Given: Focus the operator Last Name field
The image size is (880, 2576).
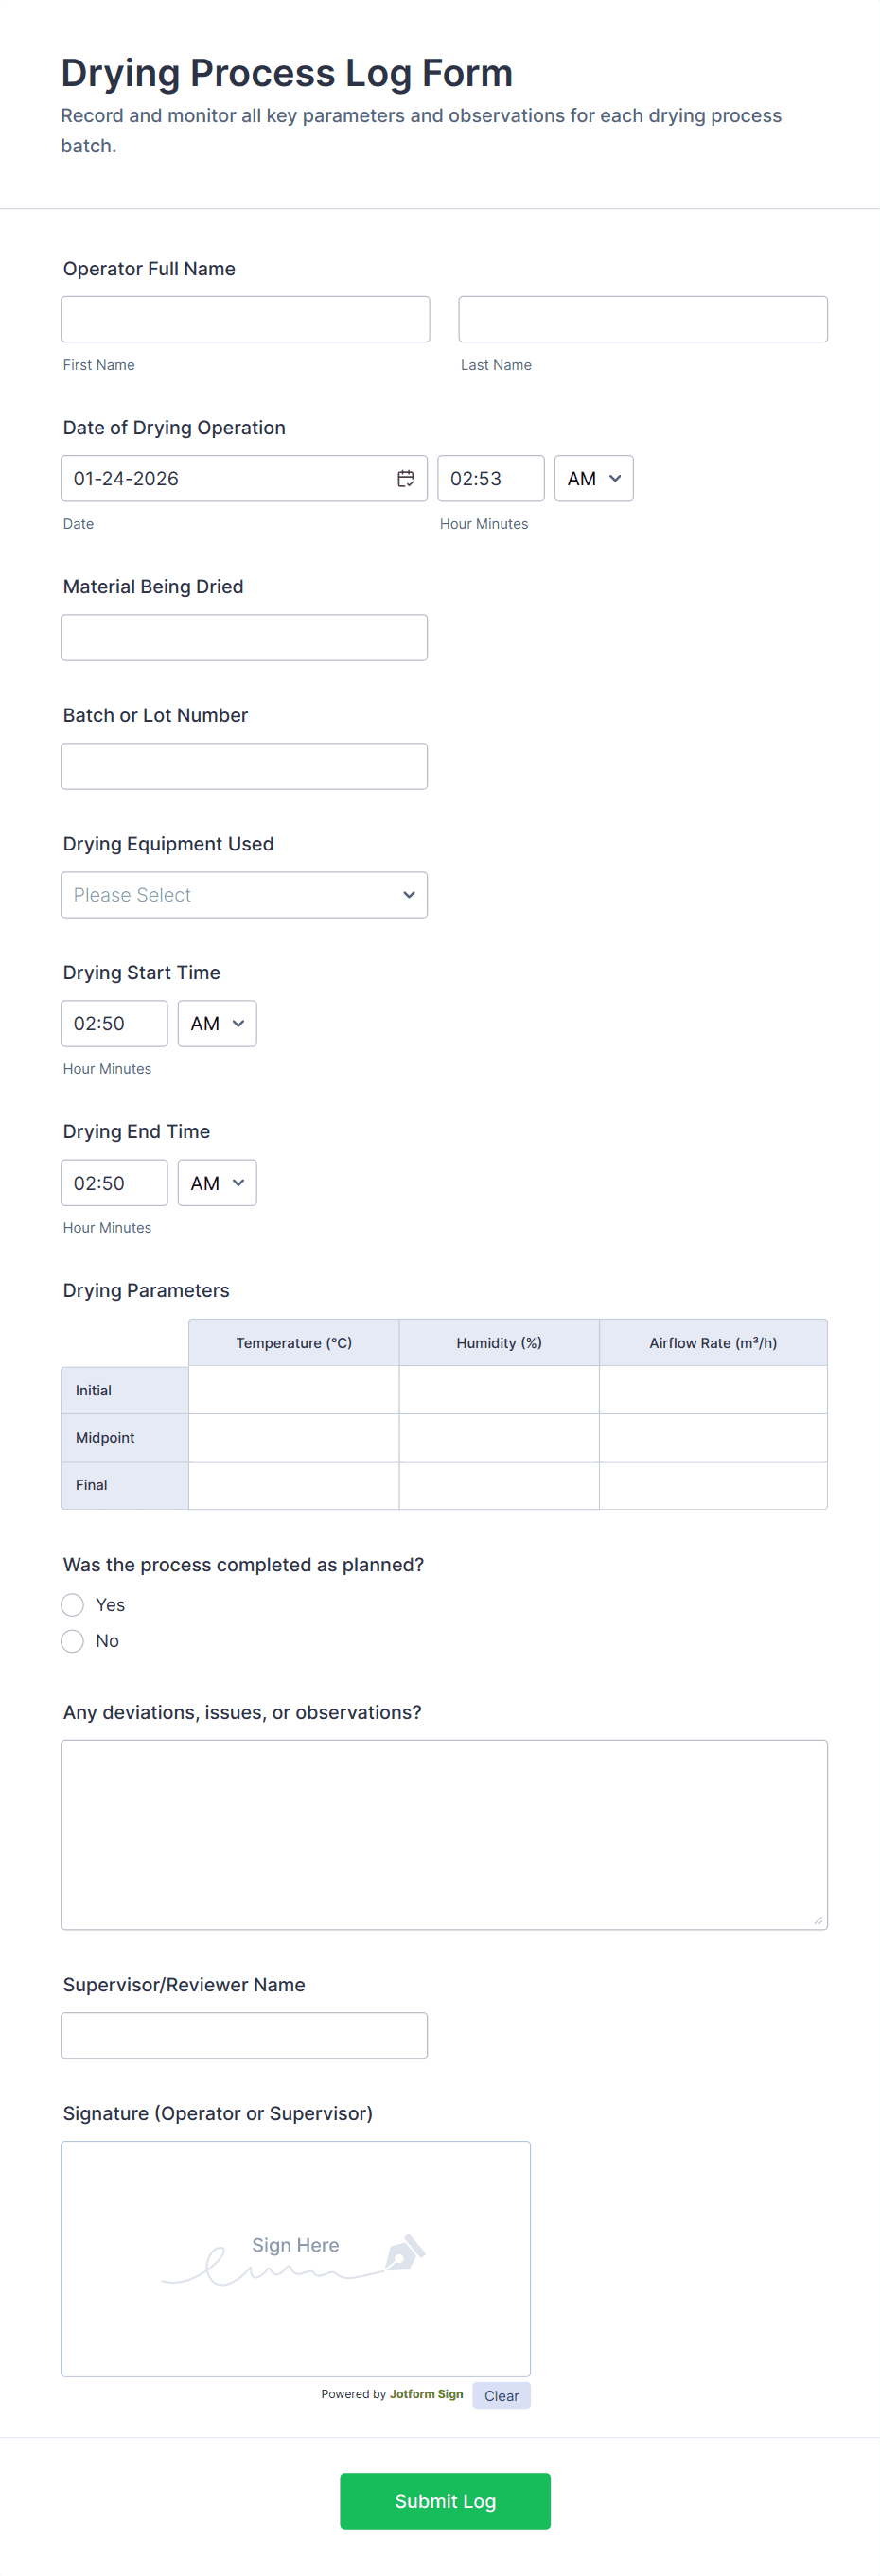Looking at the screenshot, I should tap(642, 320).
